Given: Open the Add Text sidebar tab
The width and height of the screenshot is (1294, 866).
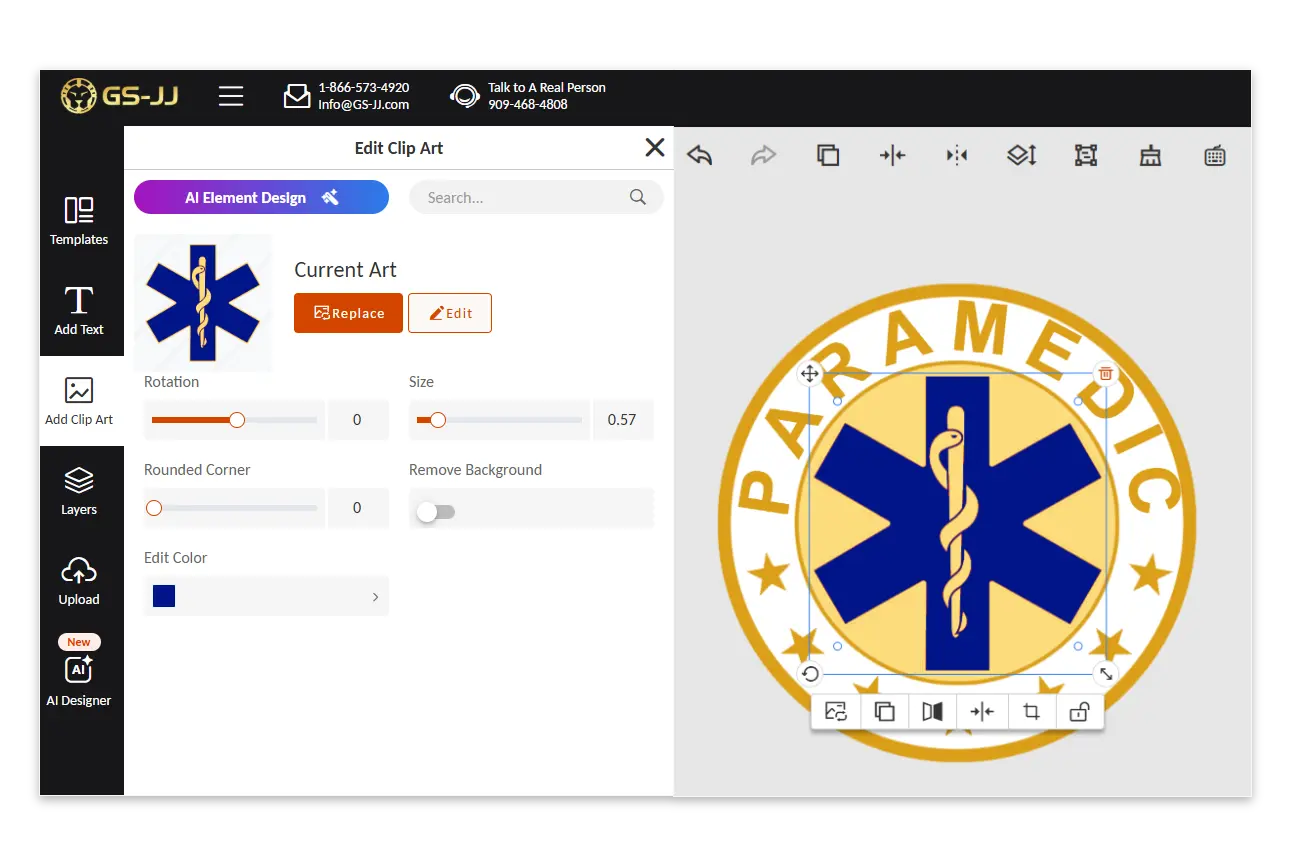Looking at the screenshot, I should 79,311.
